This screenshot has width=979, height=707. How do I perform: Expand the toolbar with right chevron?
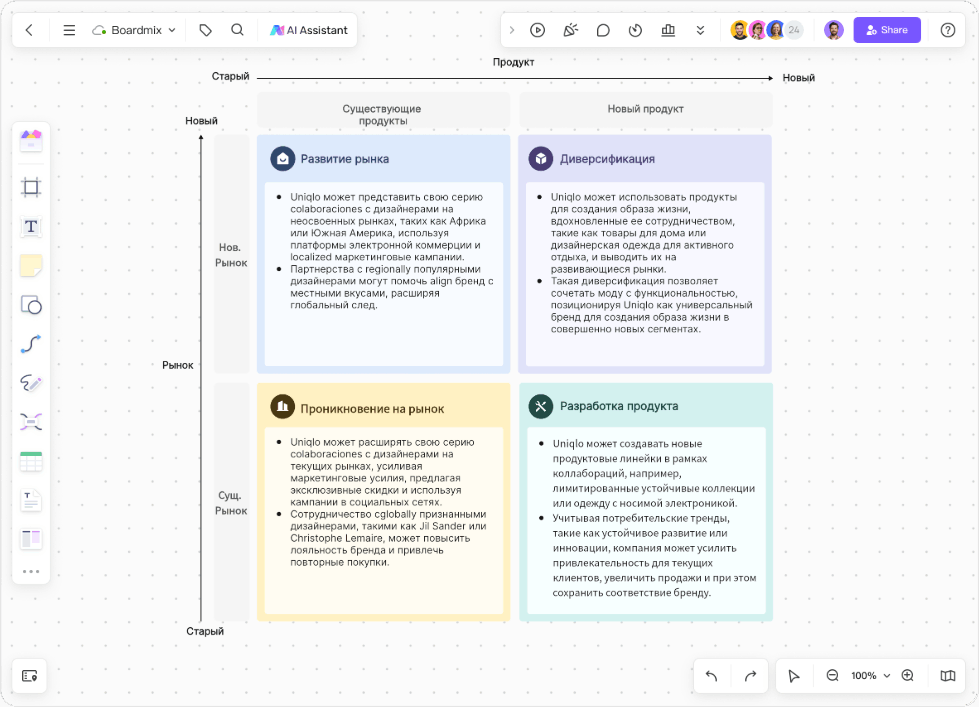pyautogui.click(x=512, y=30)
